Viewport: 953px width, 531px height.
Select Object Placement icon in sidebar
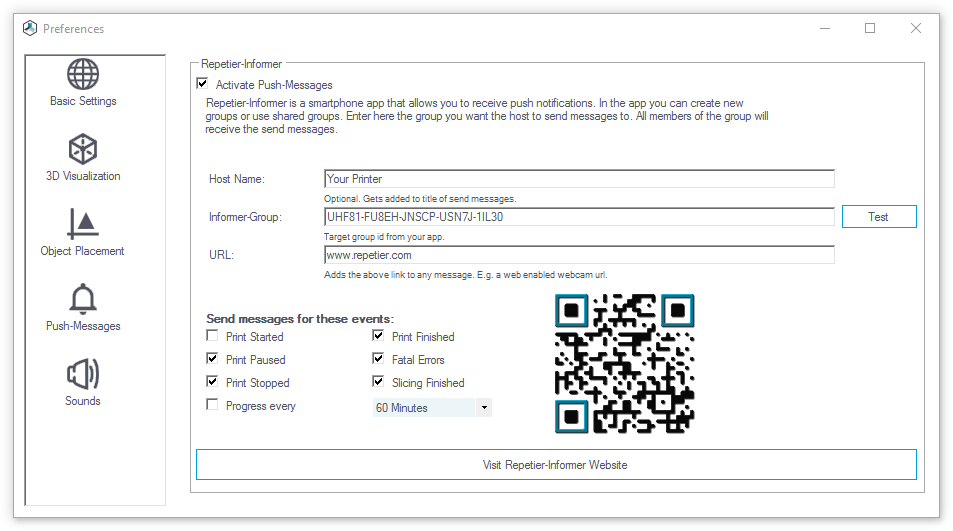pos(83,224)
